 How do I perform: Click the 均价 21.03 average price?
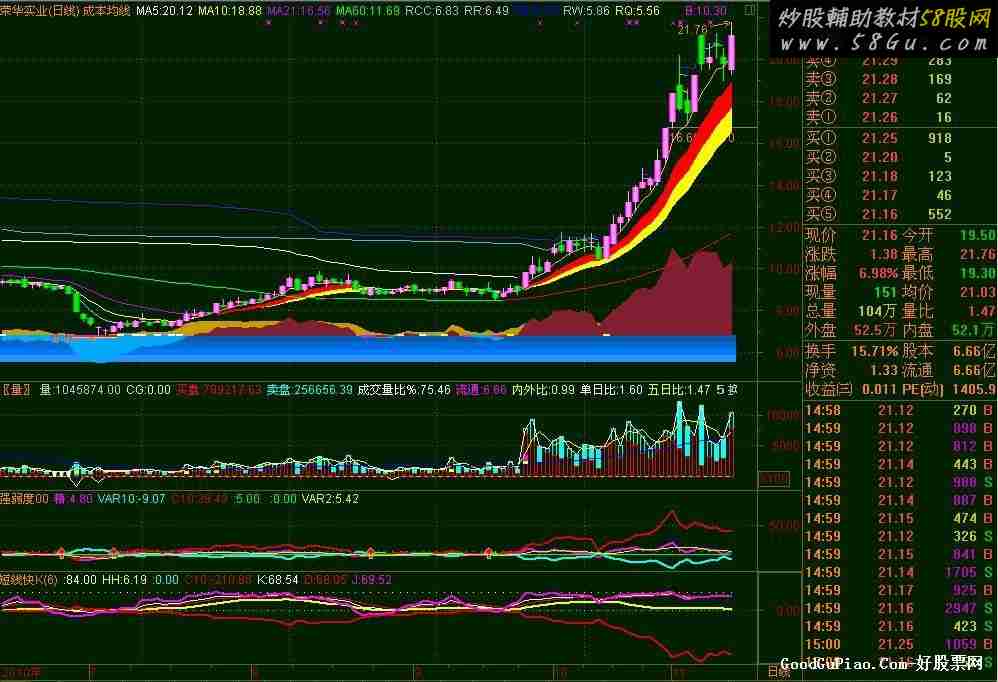(948, 292)
